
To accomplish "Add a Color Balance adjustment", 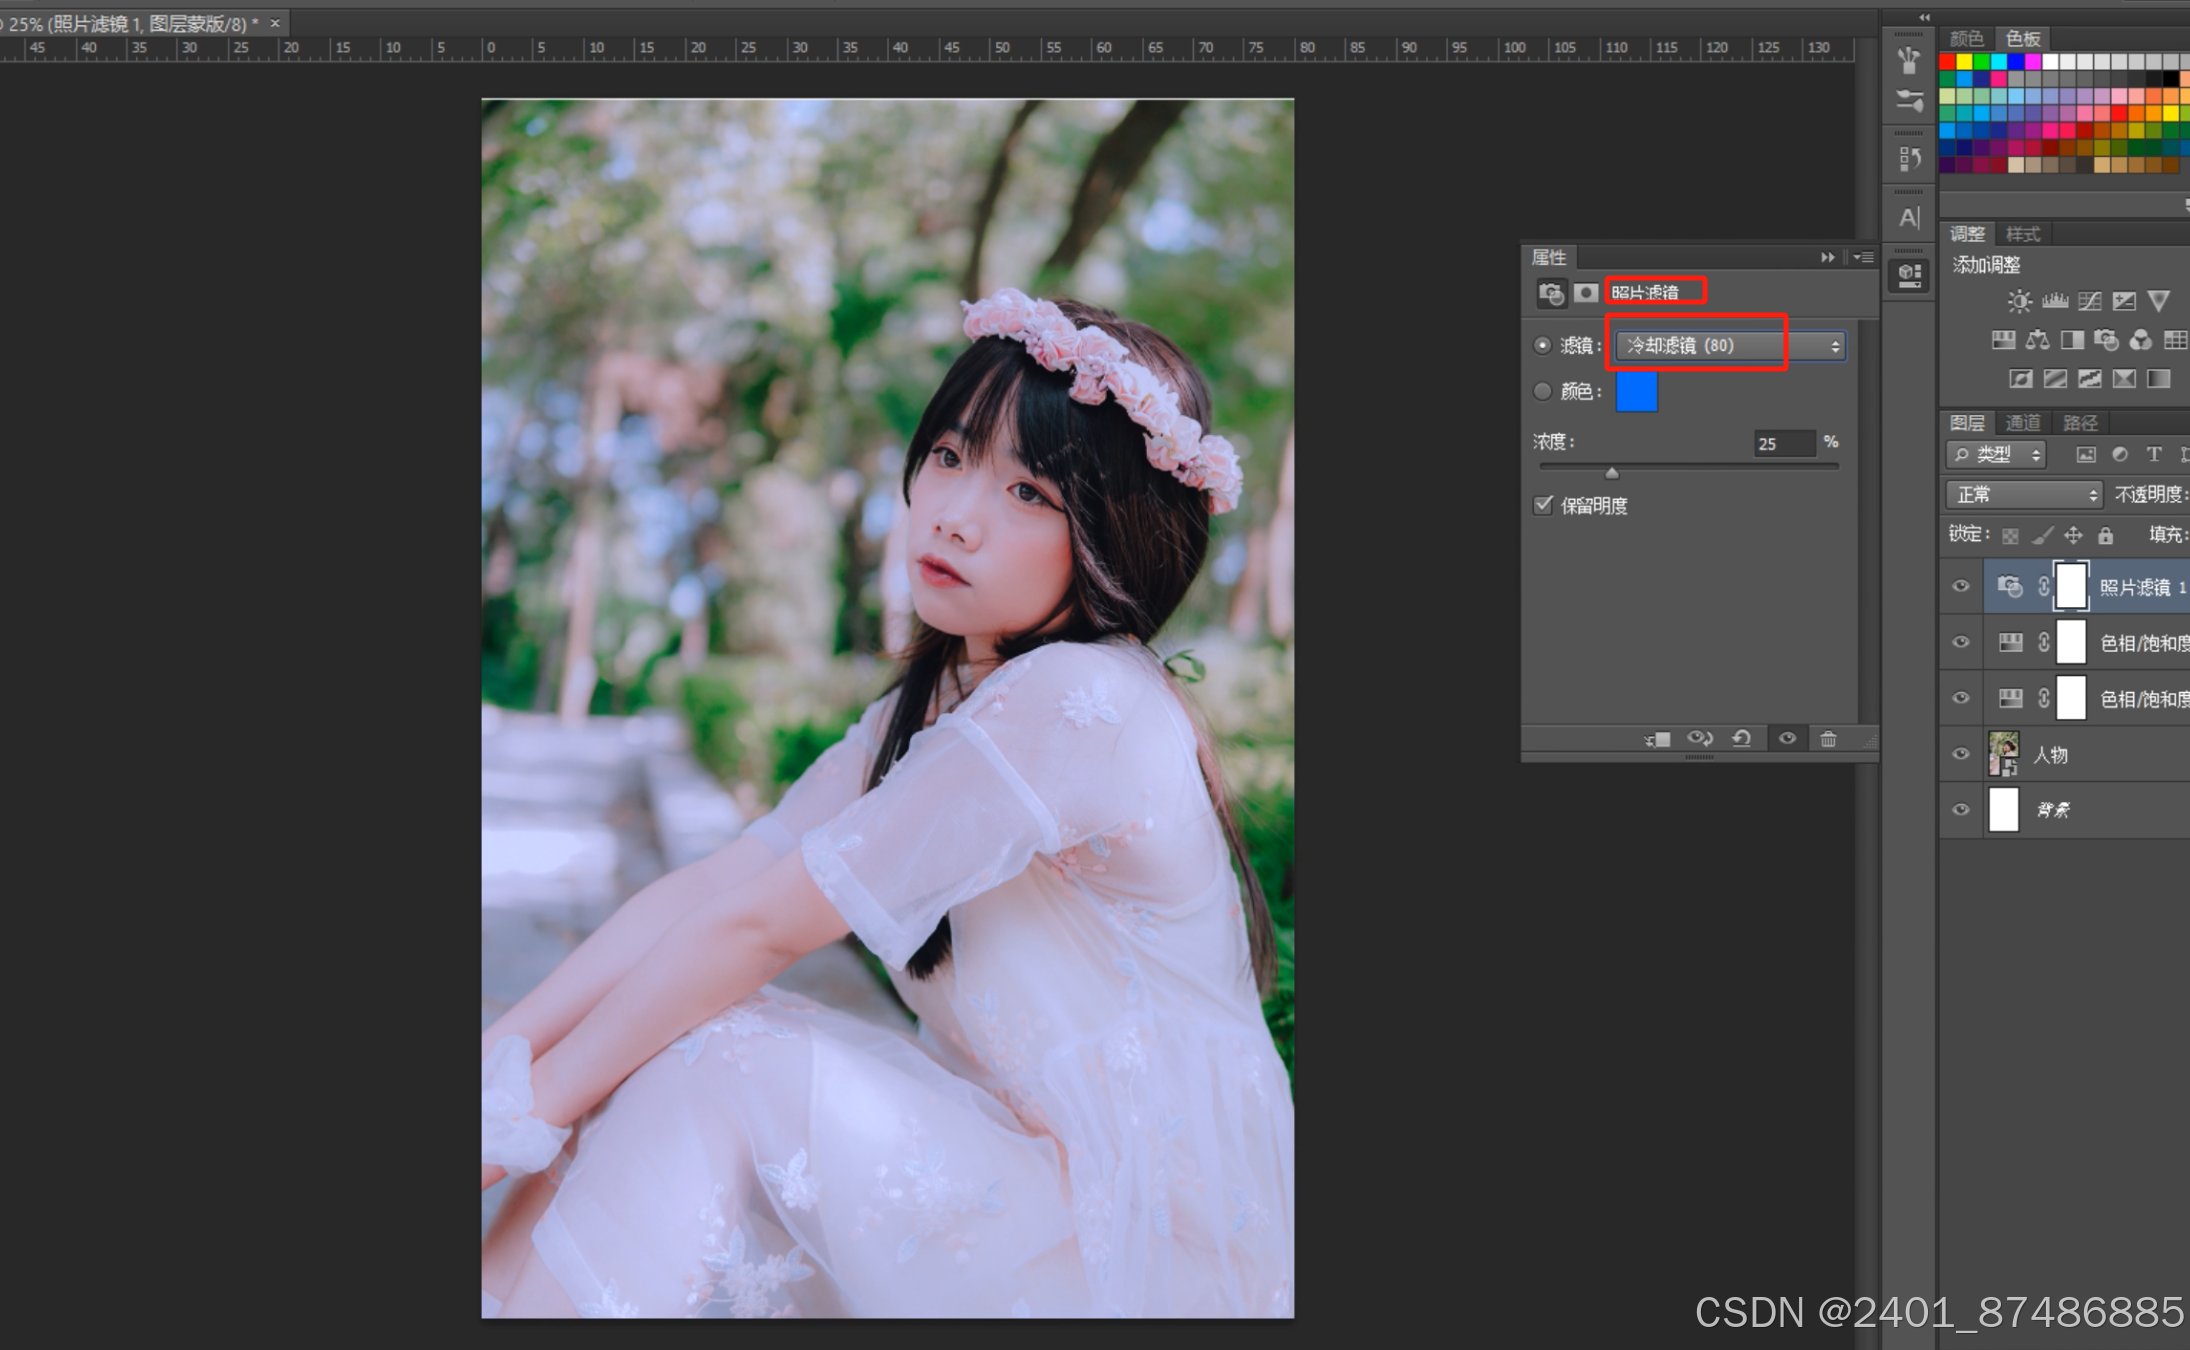I will click(2037, 340).
